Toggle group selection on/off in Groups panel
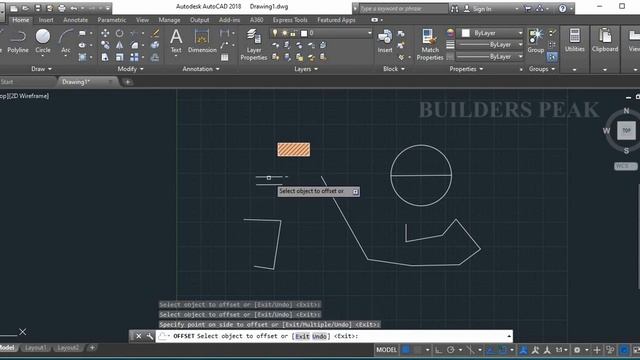The image size is (640, 360). [552, 57]
